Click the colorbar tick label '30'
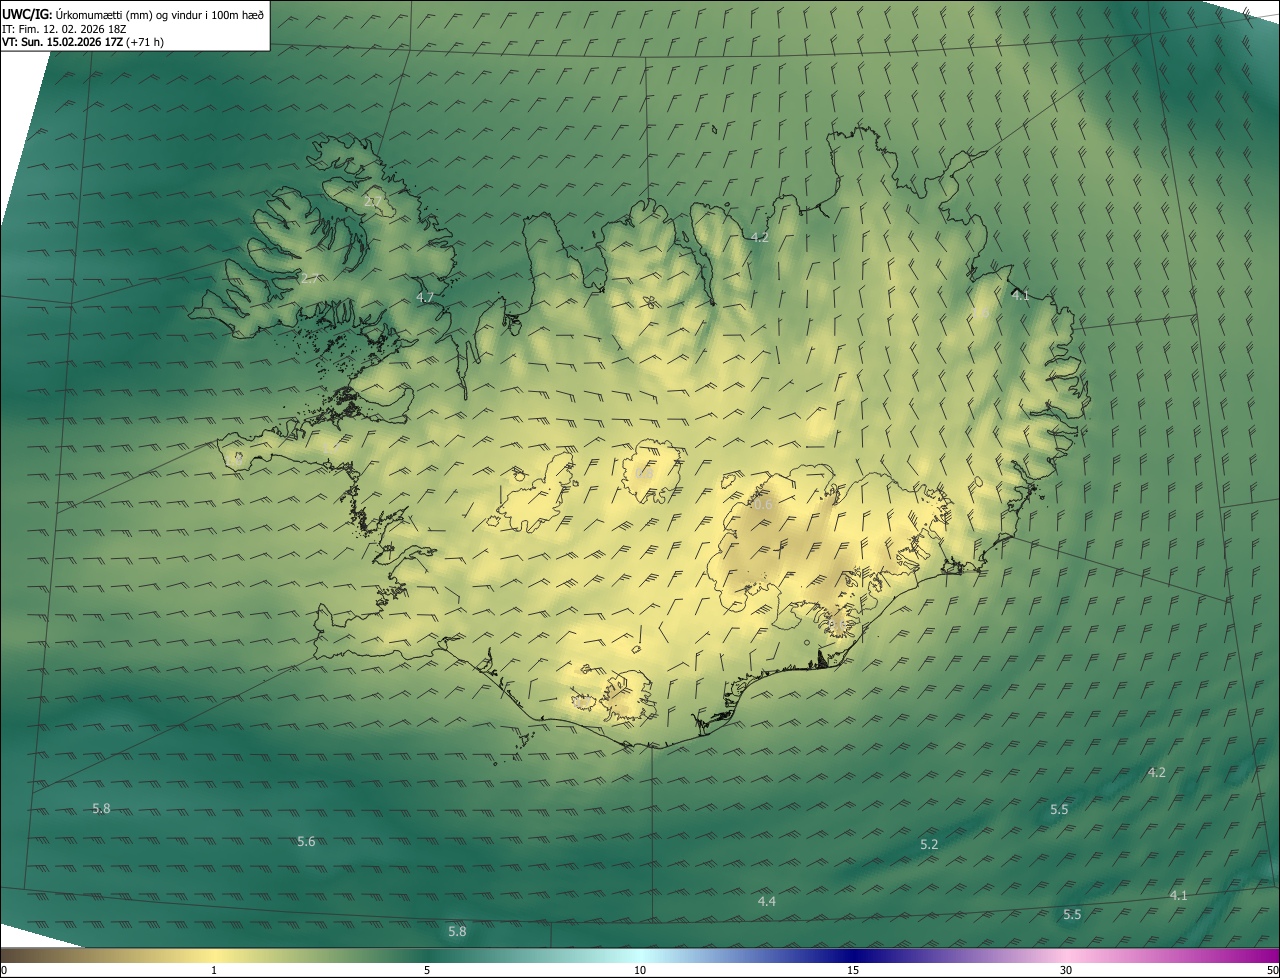The width and height of the screenshot is (1280, 978). 1066,971
